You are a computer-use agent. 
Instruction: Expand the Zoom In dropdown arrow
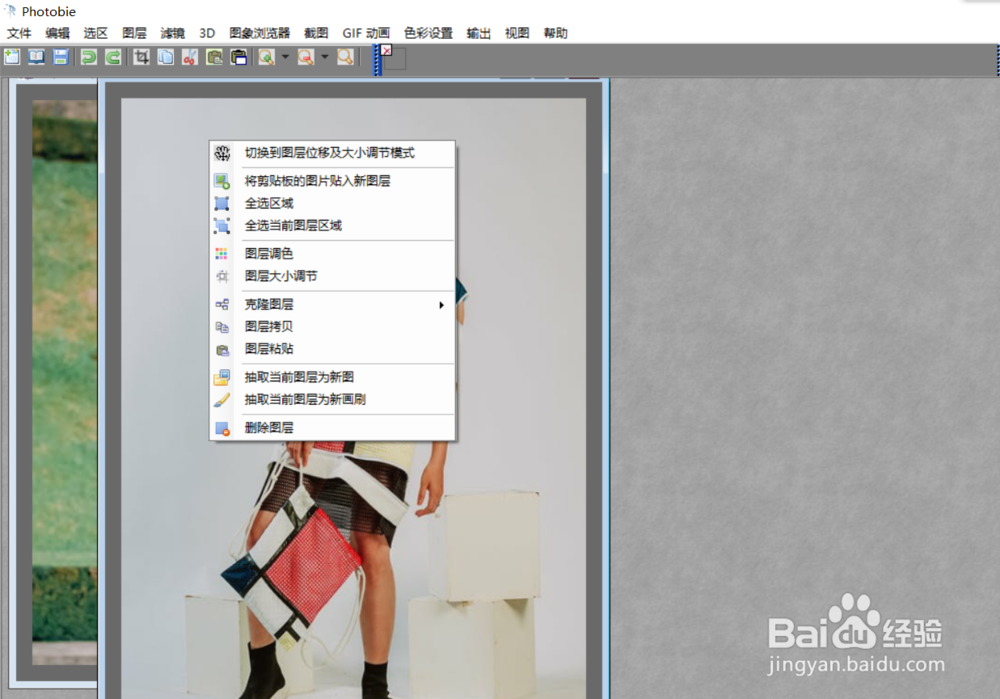[284, 57]
